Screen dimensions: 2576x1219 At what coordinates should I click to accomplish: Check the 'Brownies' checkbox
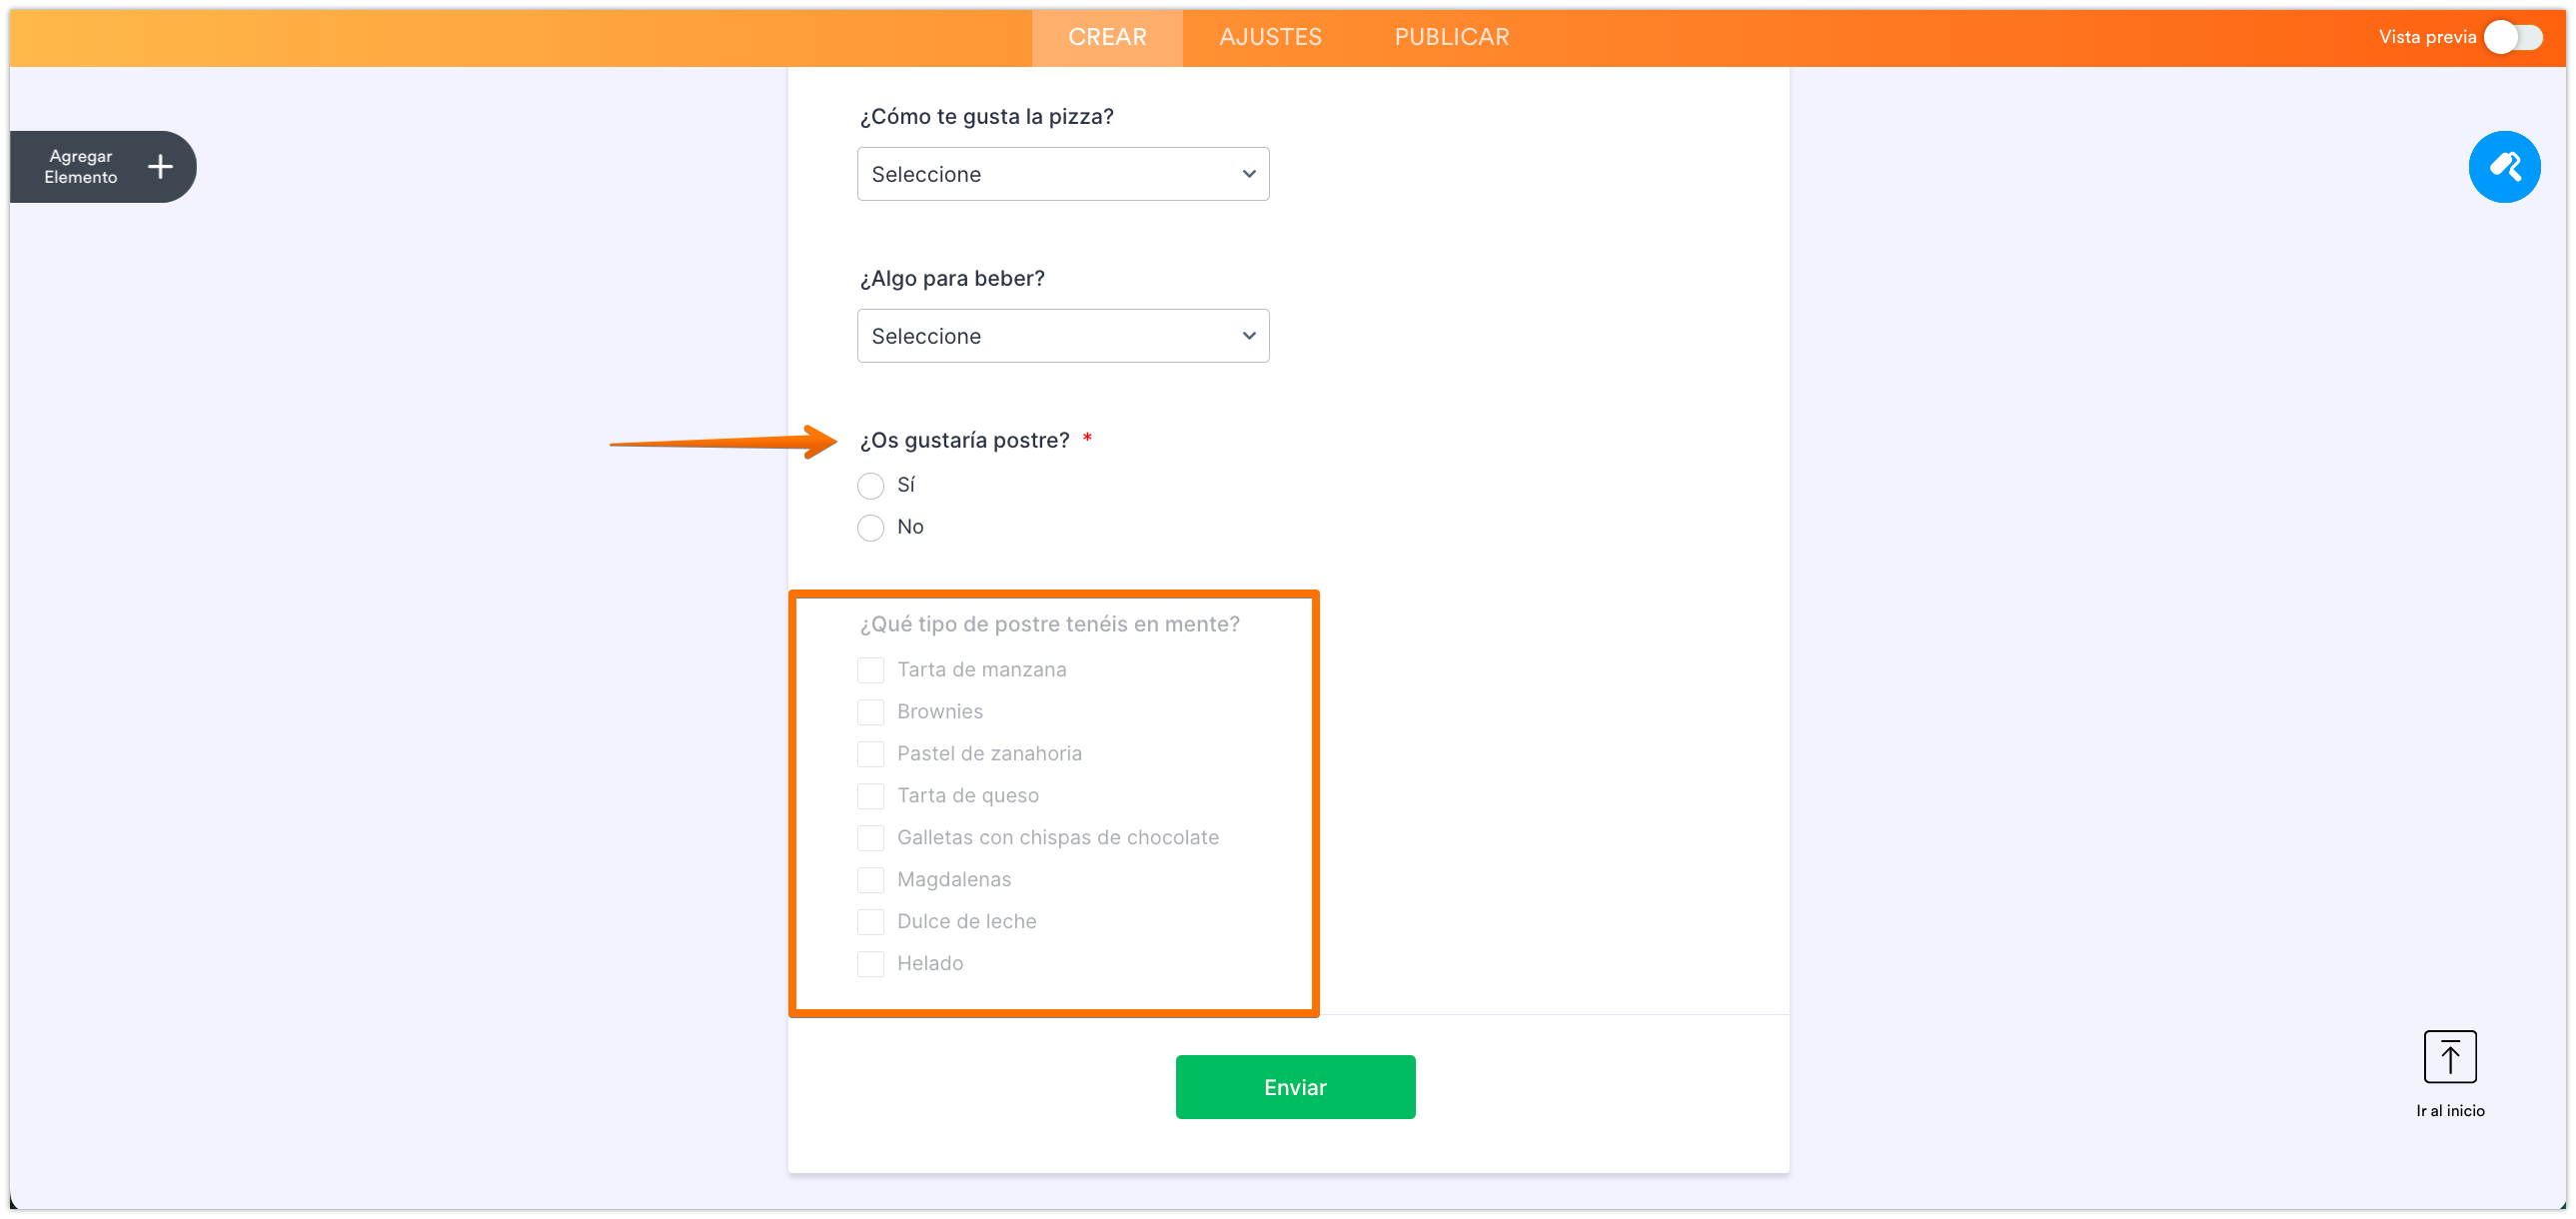coord(870,712)
